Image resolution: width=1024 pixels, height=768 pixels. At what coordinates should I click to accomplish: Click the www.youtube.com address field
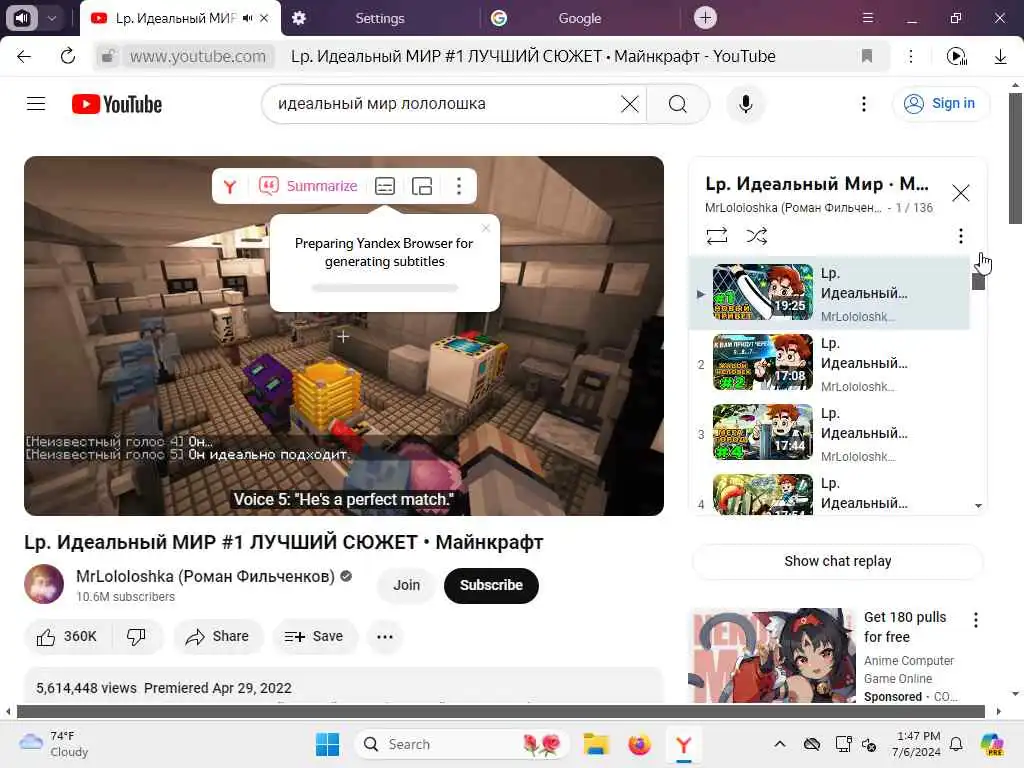[198, 56]
